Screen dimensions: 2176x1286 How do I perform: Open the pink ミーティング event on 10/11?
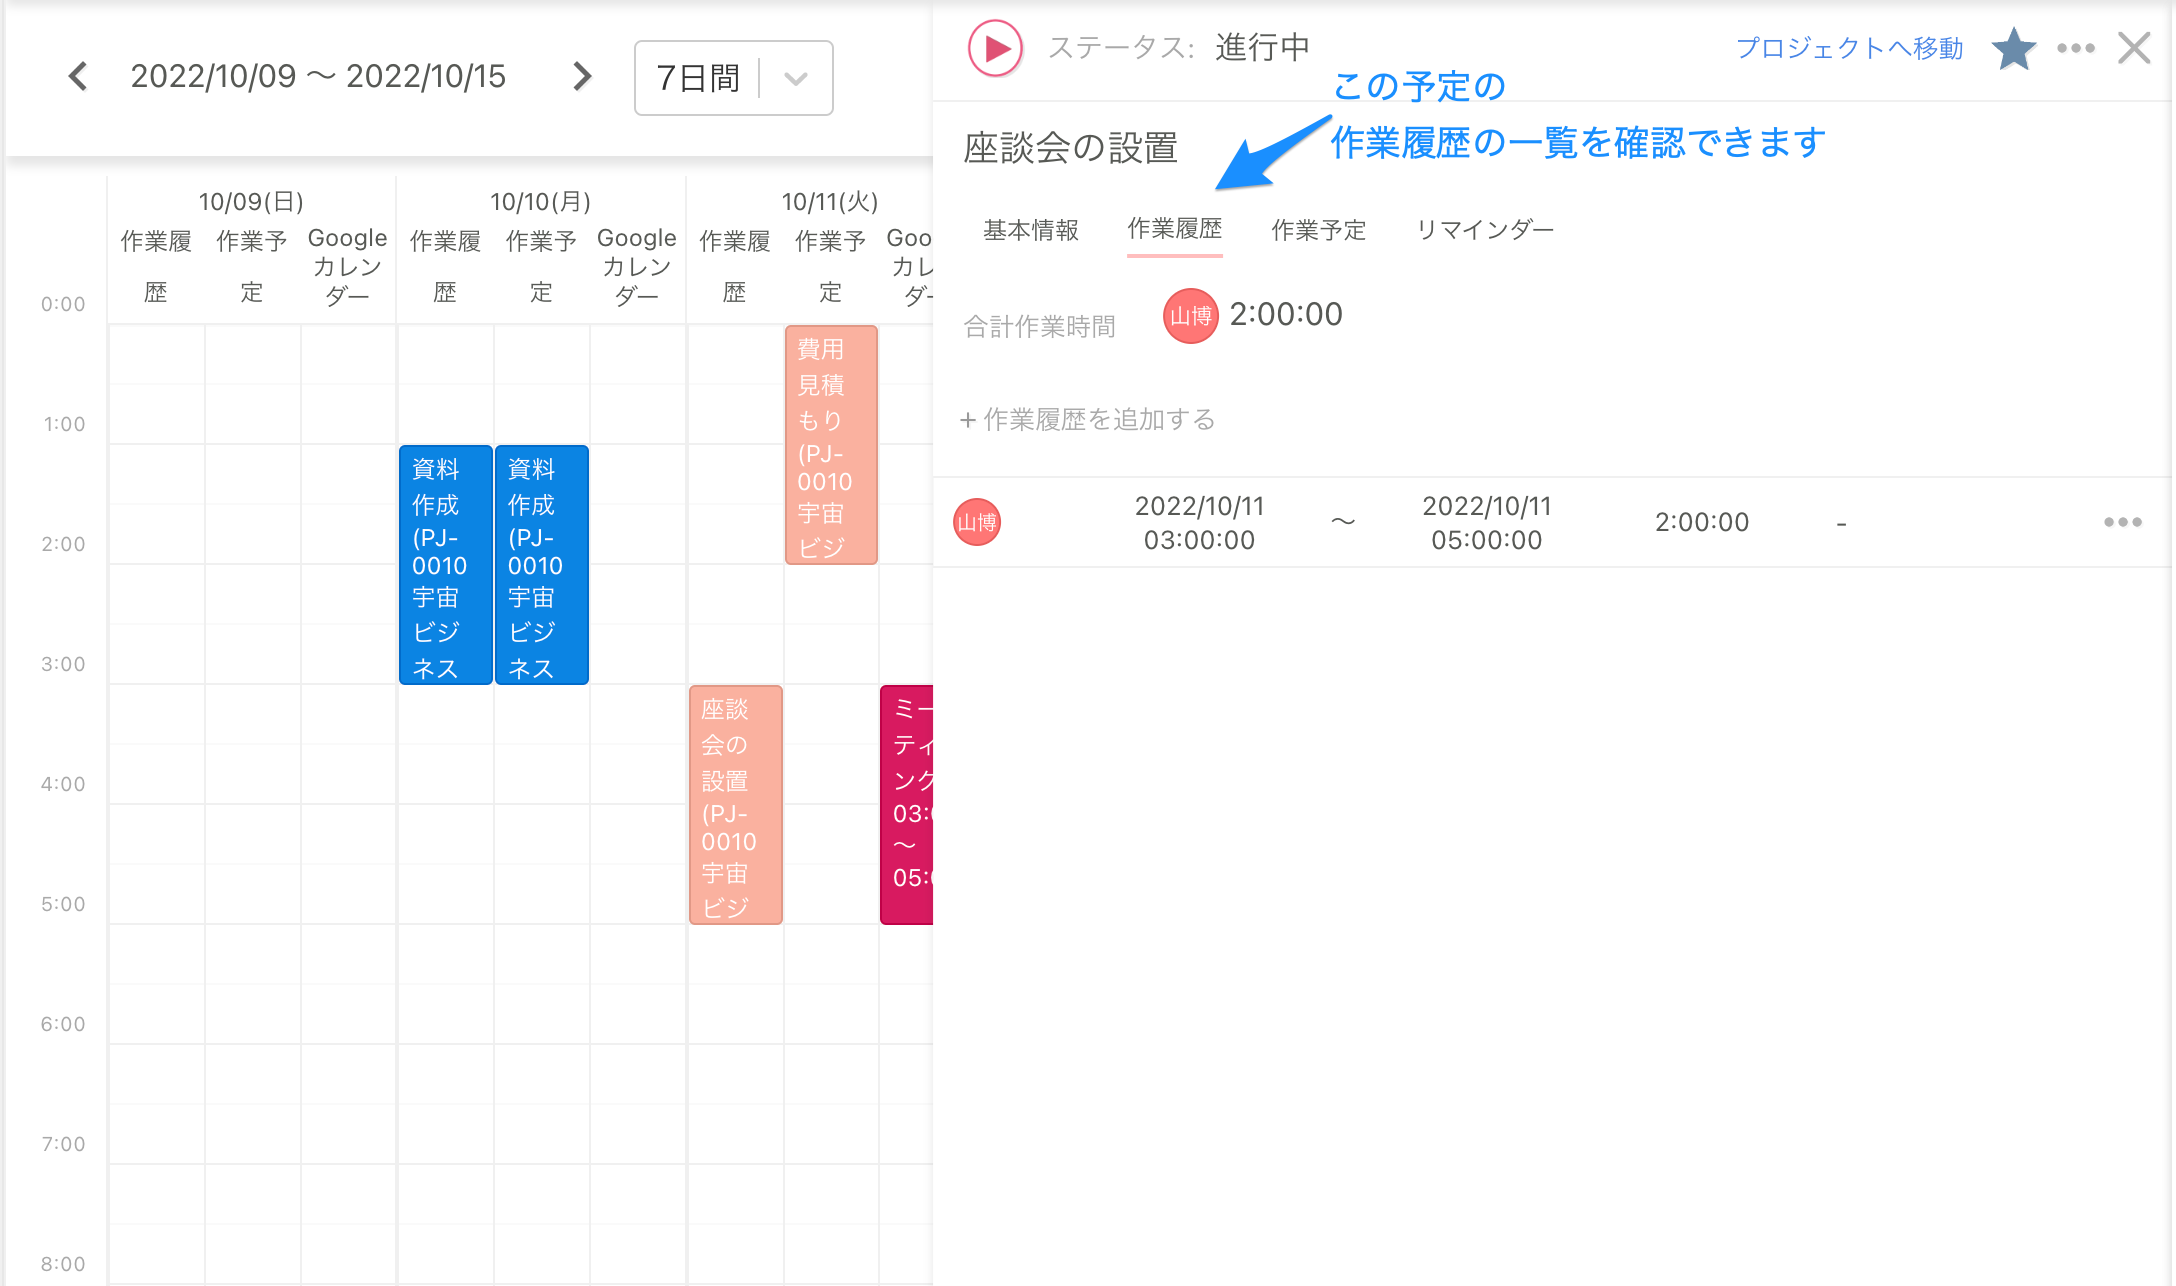click(x=907, y=805)
